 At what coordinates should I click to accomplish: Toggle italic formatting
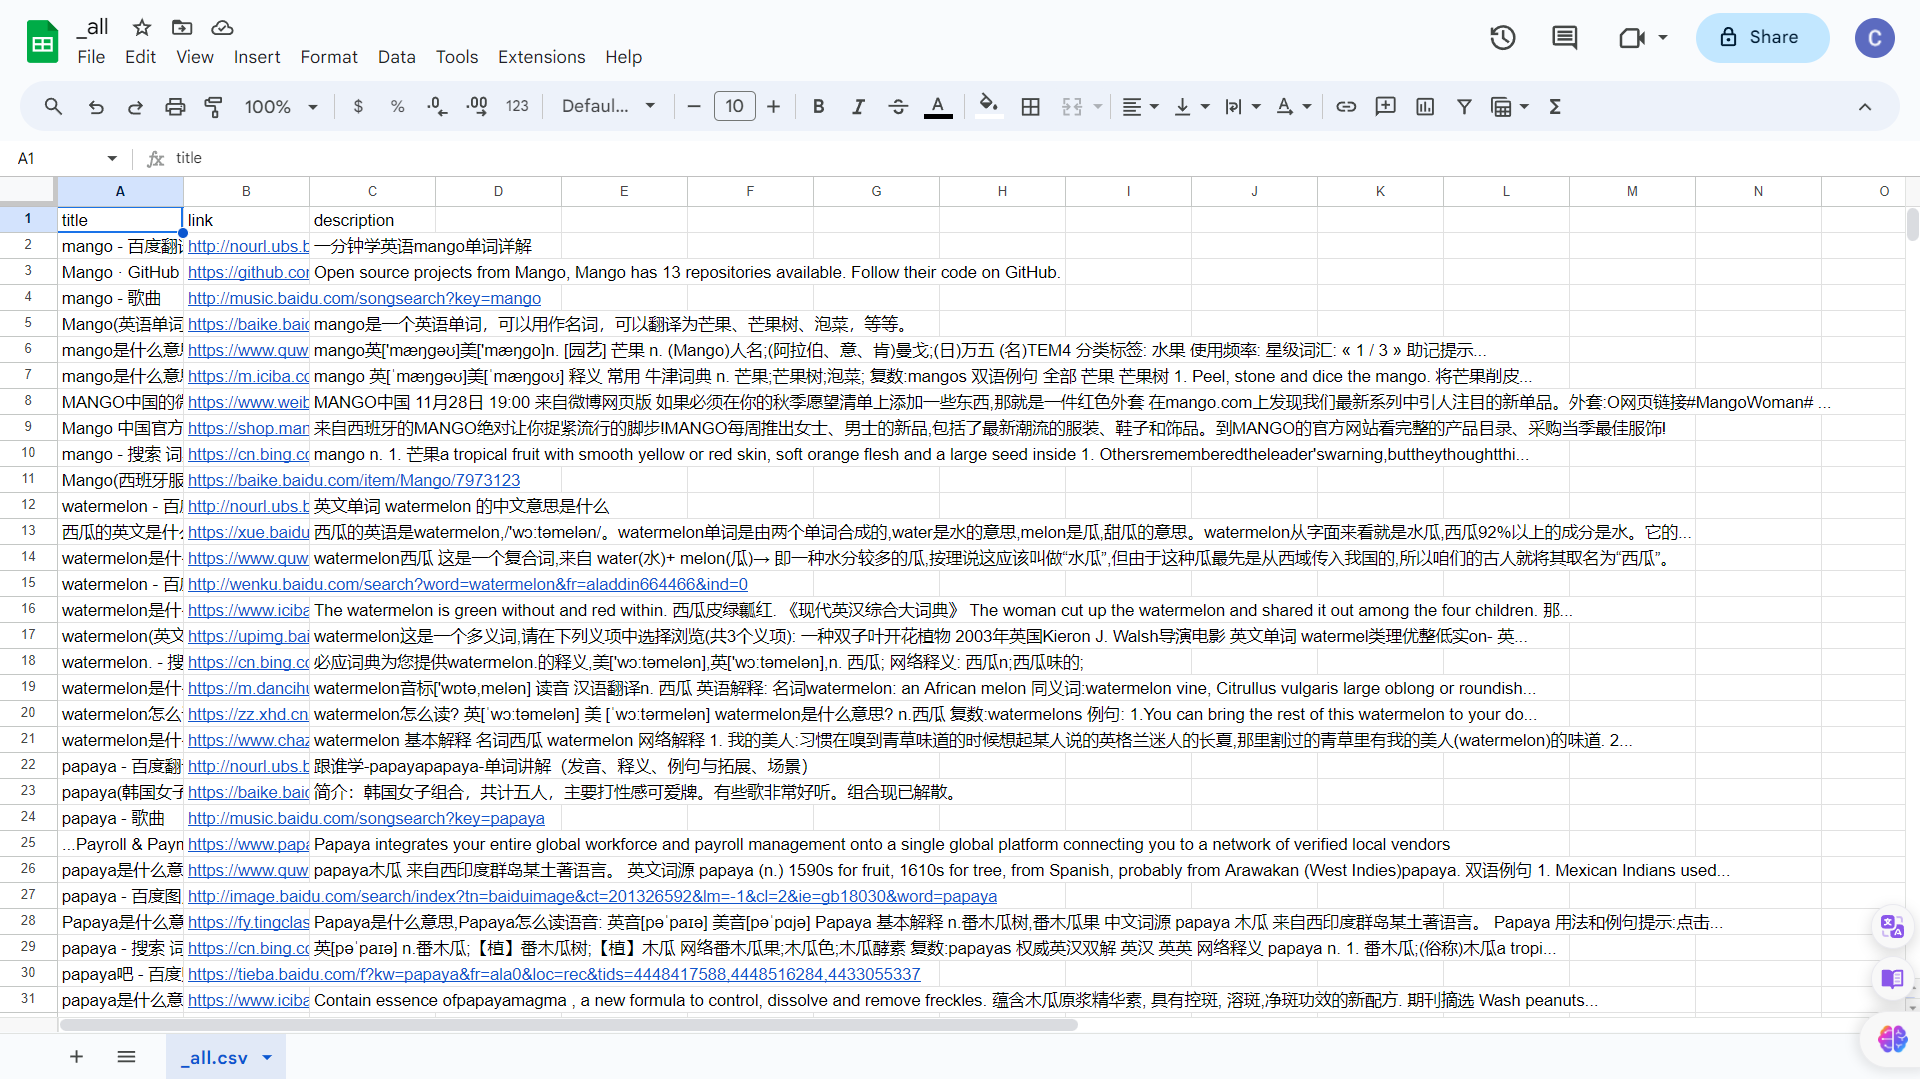click(858, 107)
